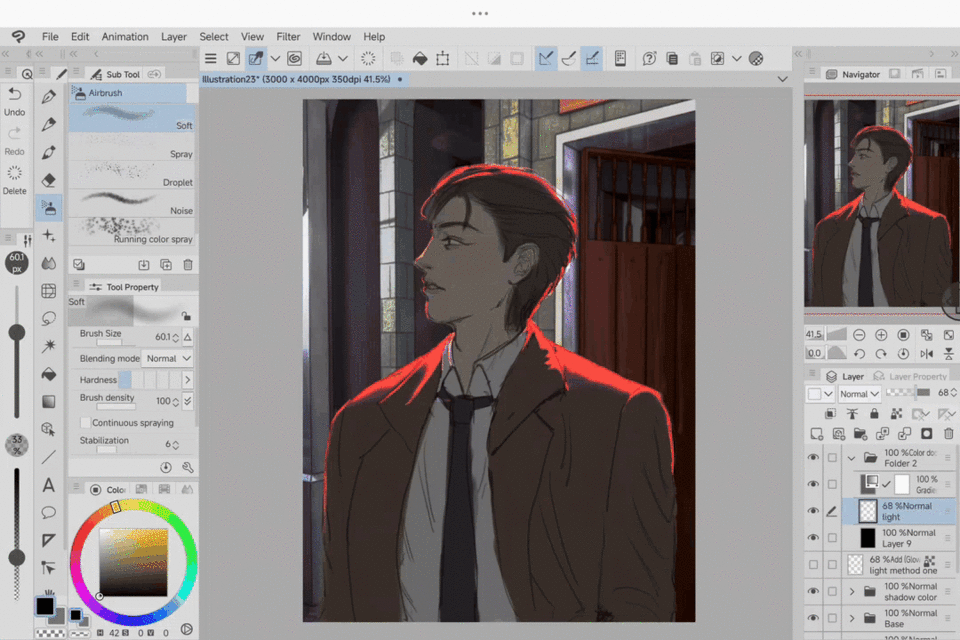Flip the navigator view horizontally

pos(926,353)
